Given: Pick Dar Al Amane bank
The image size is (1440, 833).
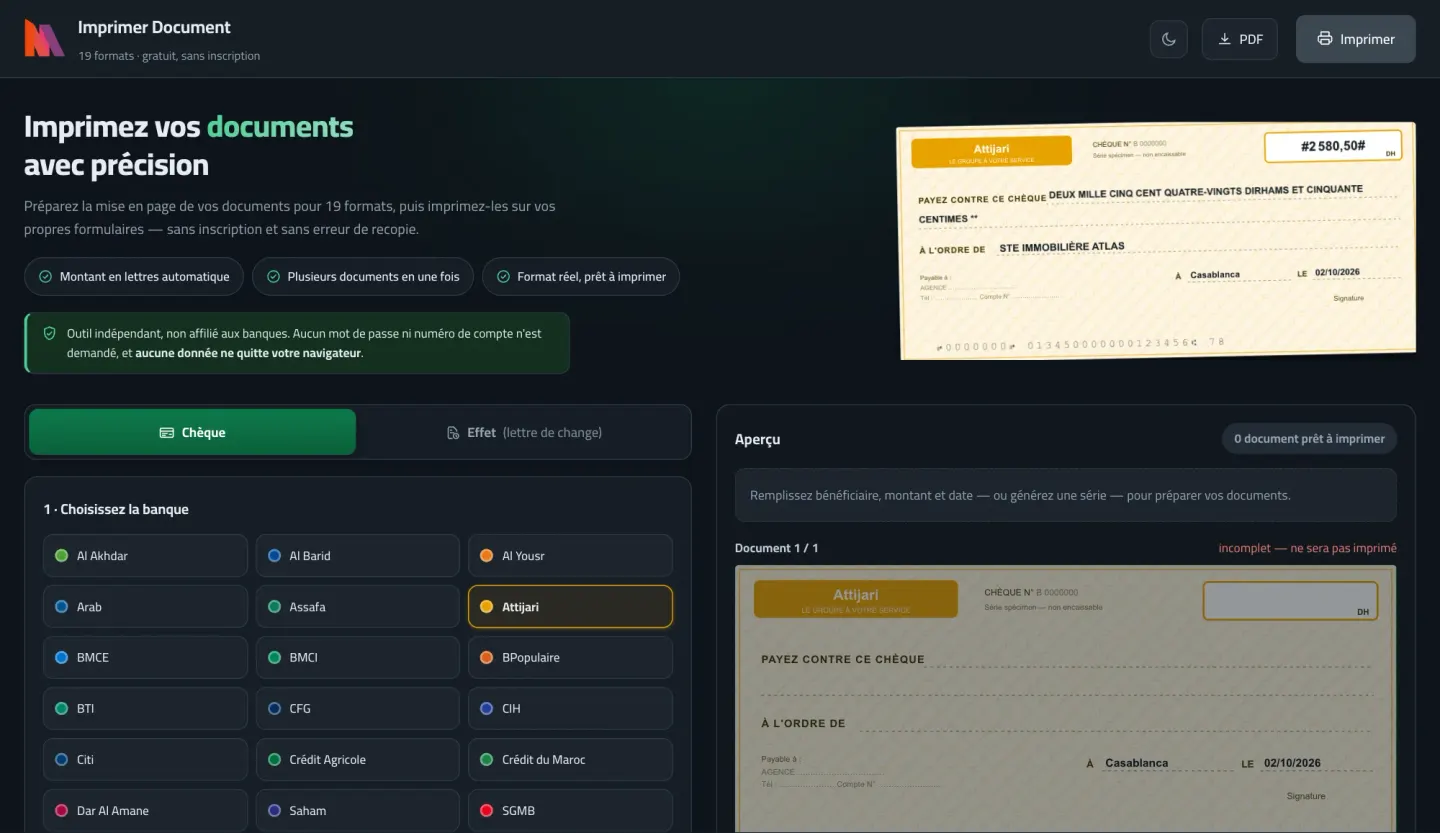Looking at the screenshot, I should point(145,810).
